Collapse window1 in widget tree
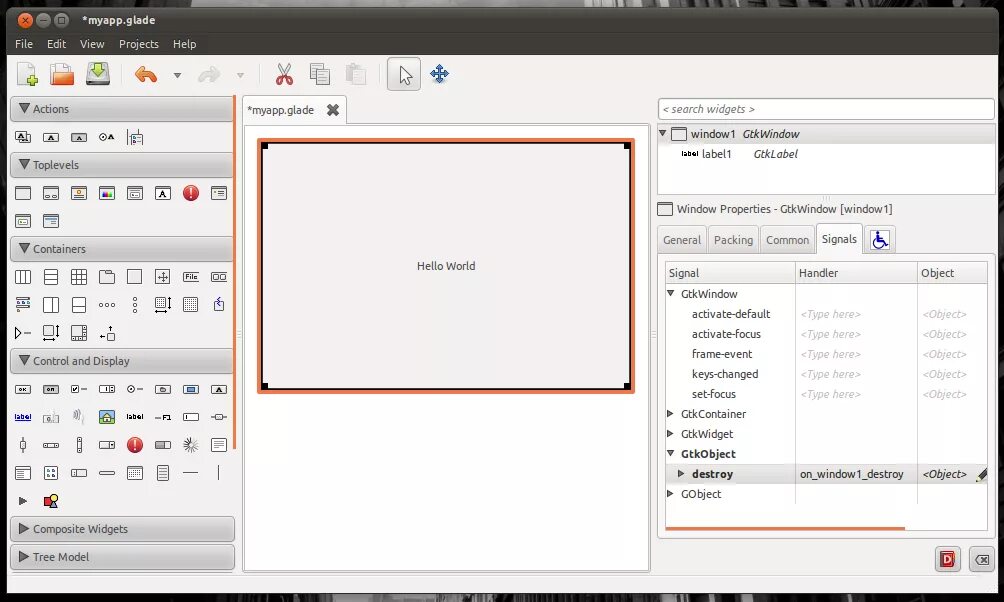The height and width of the screenshot is (602, 1004). [x=663, y=133]
